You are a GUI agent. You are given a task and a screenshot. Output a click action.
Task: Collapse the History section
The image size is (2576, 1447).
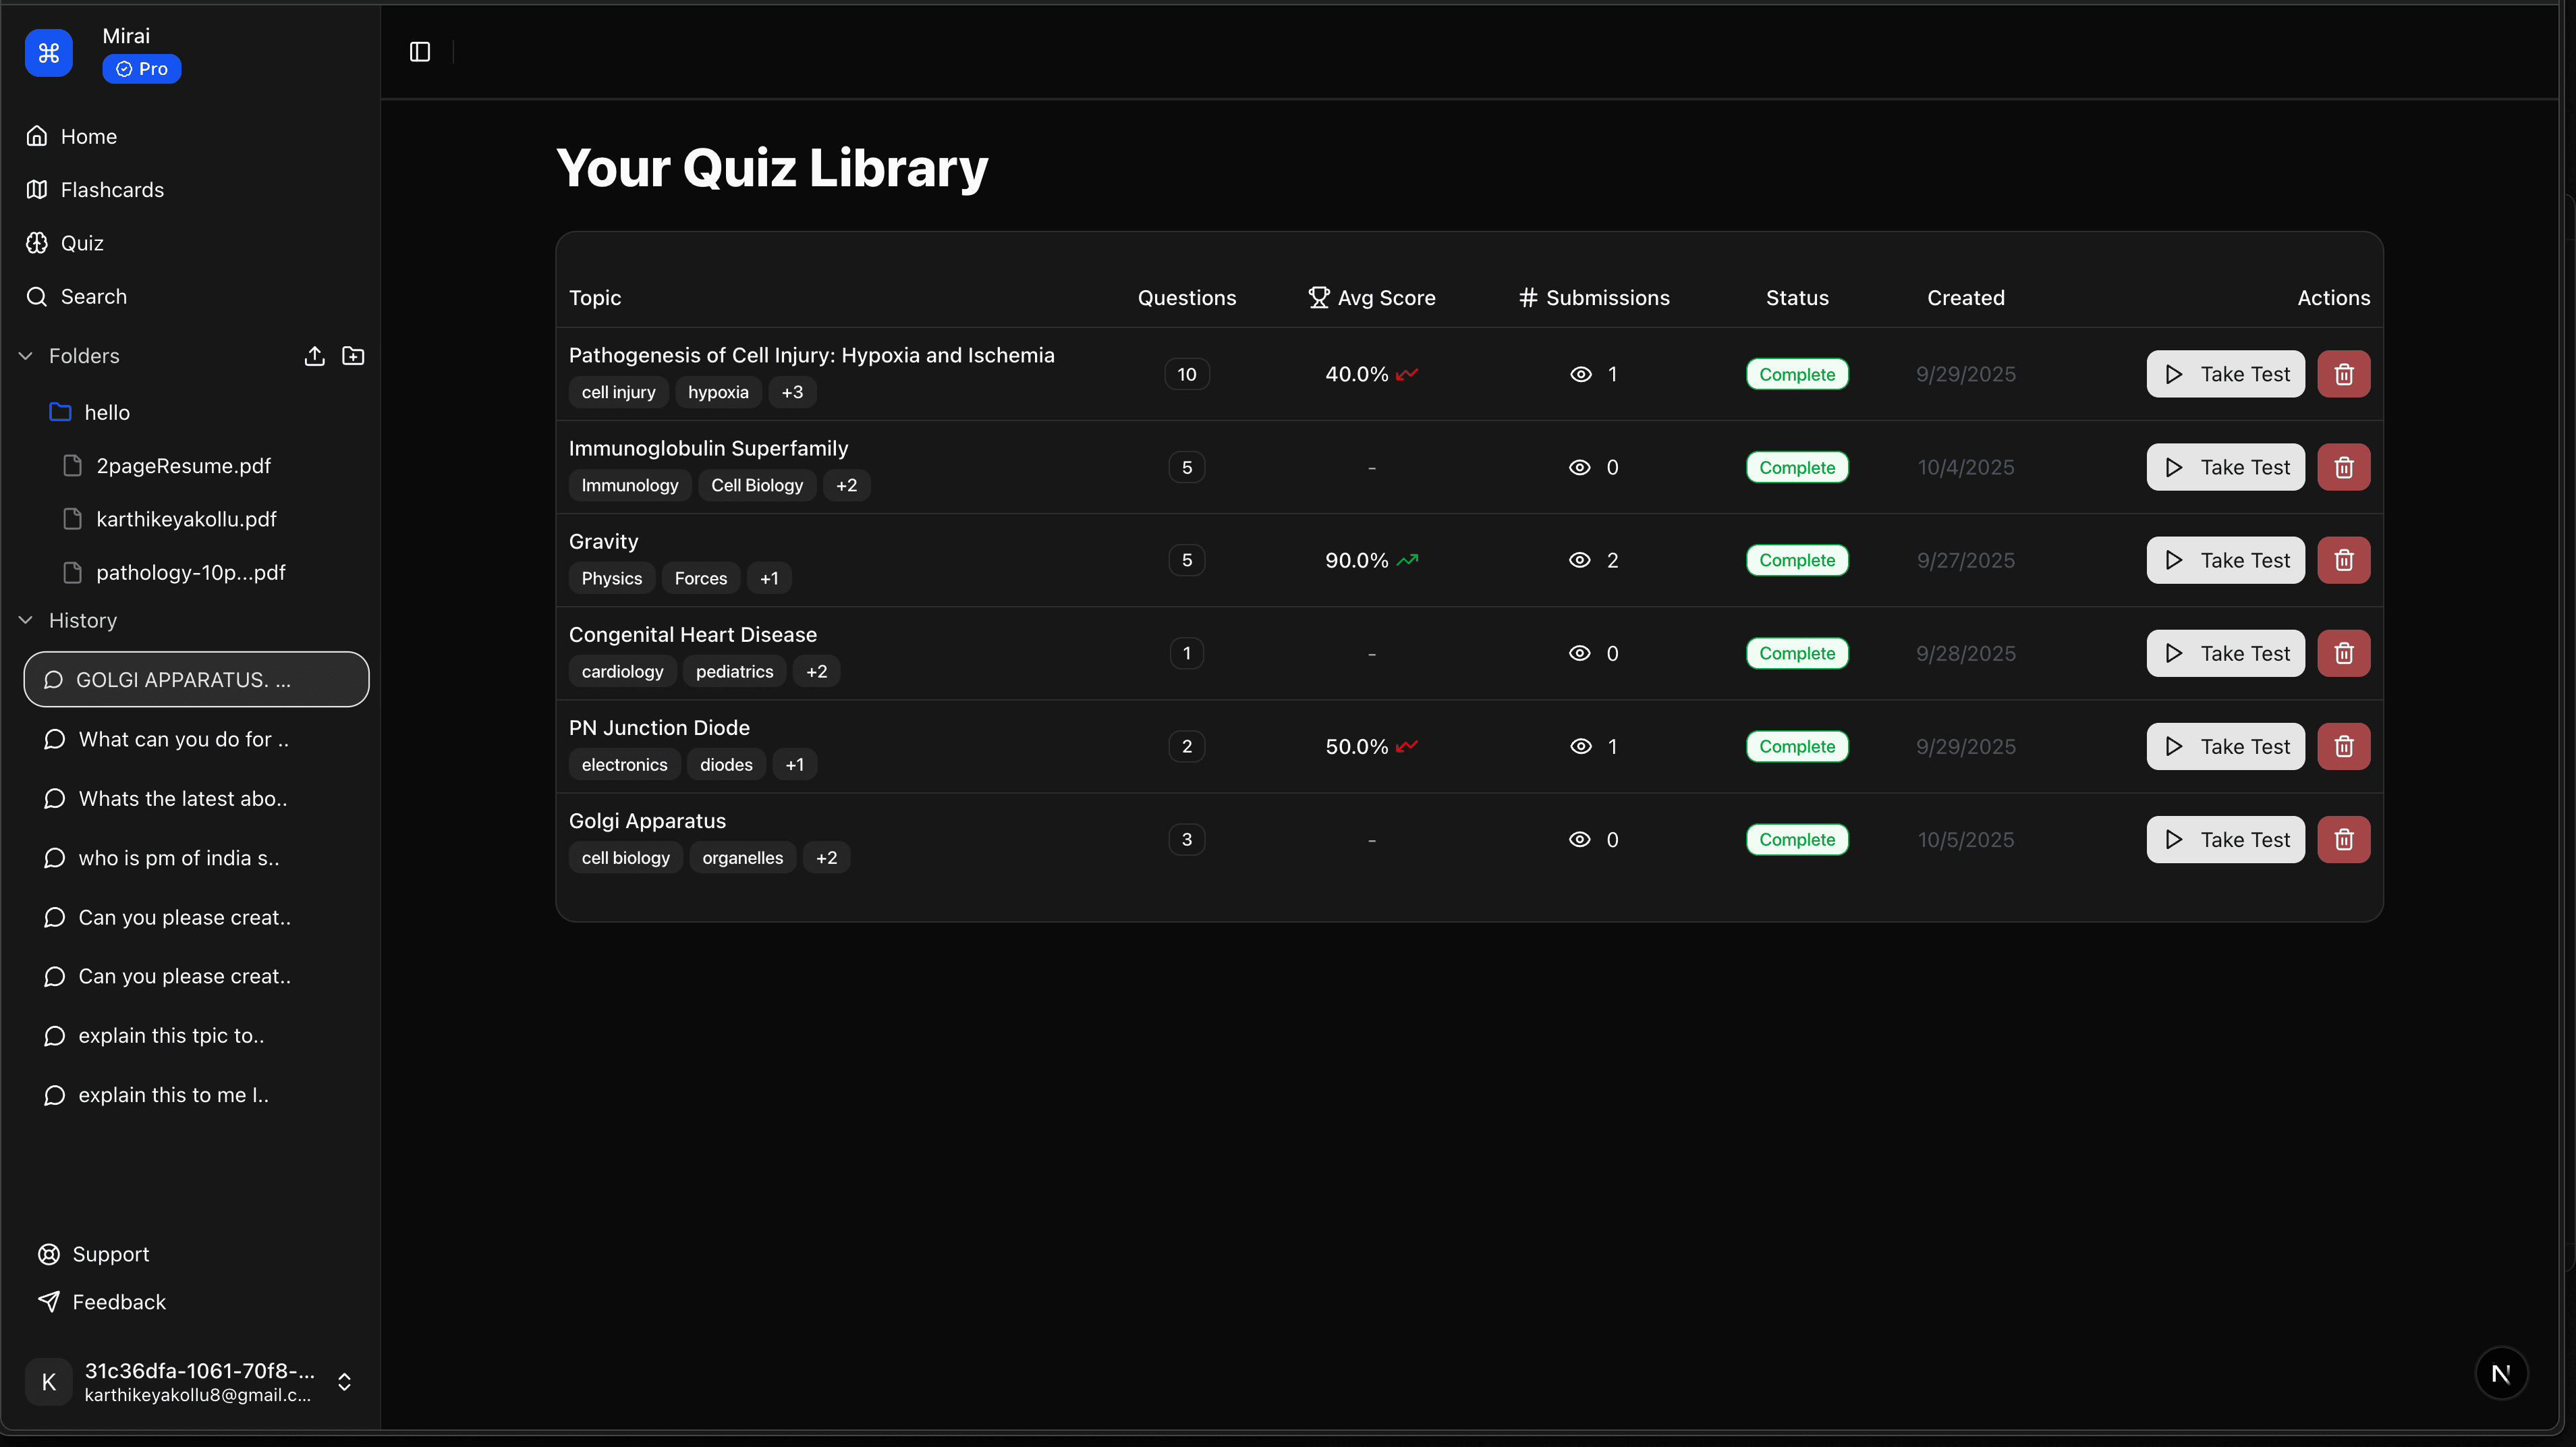click(24, 620)
